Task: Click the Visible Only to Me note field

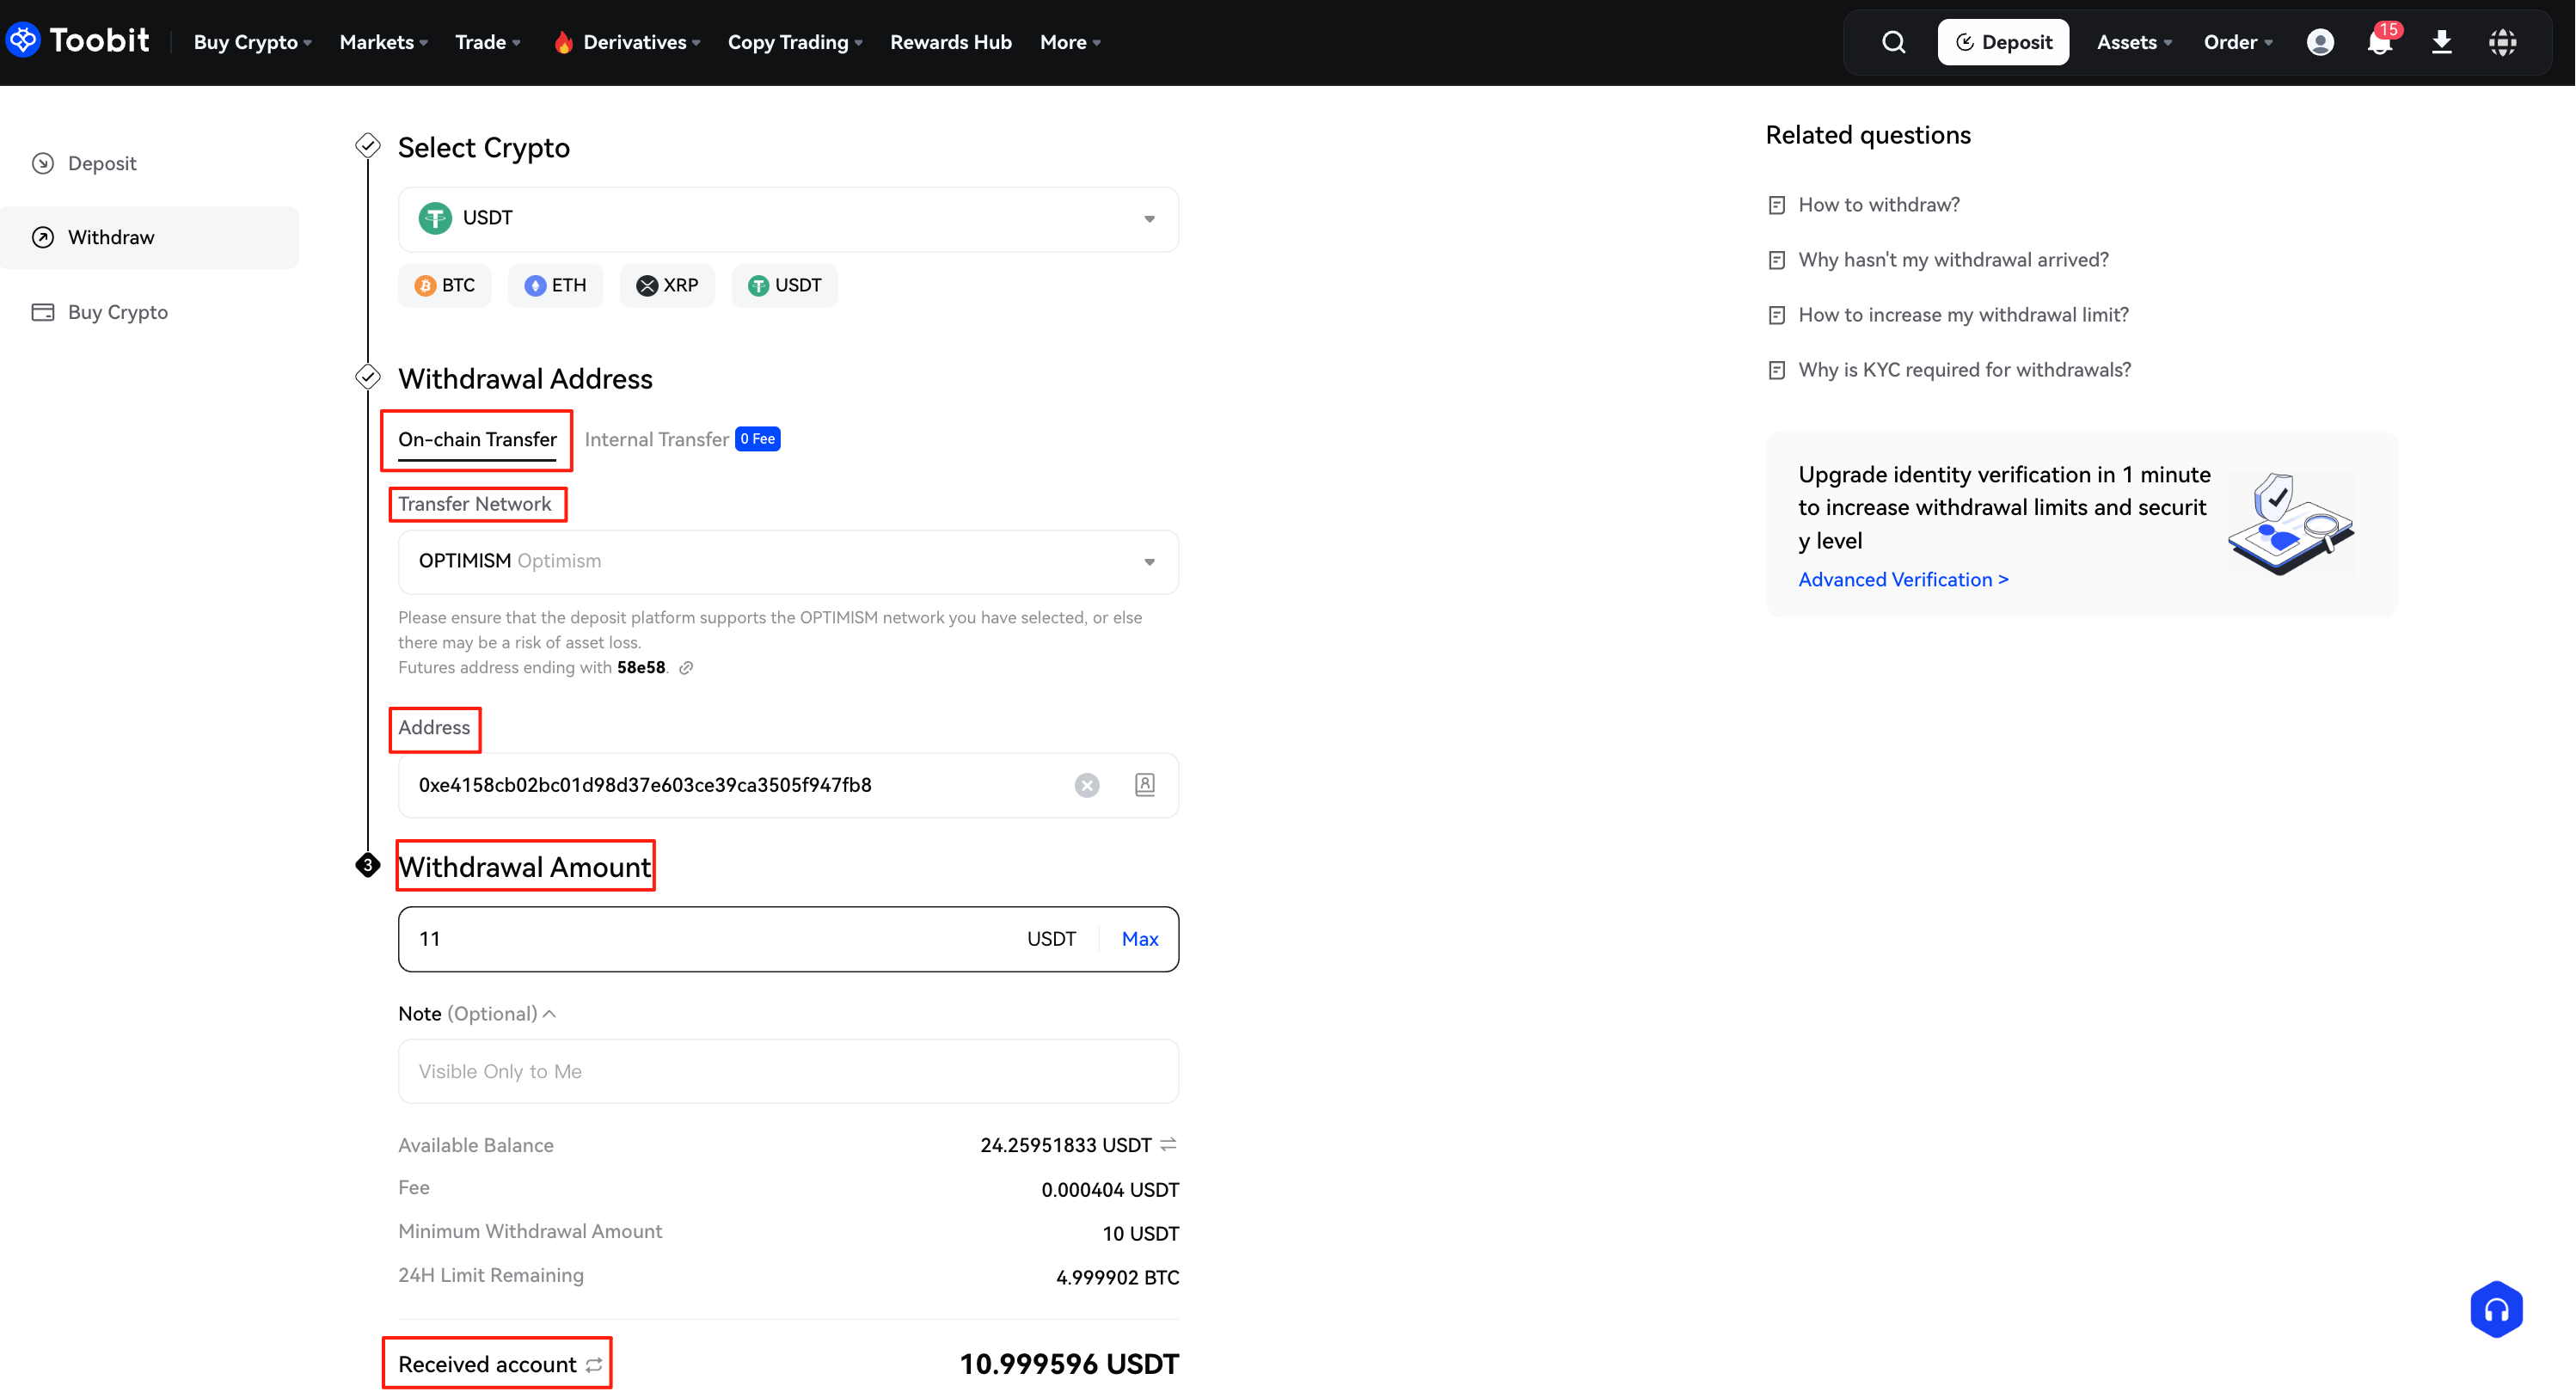Action: pos(787,1071)
